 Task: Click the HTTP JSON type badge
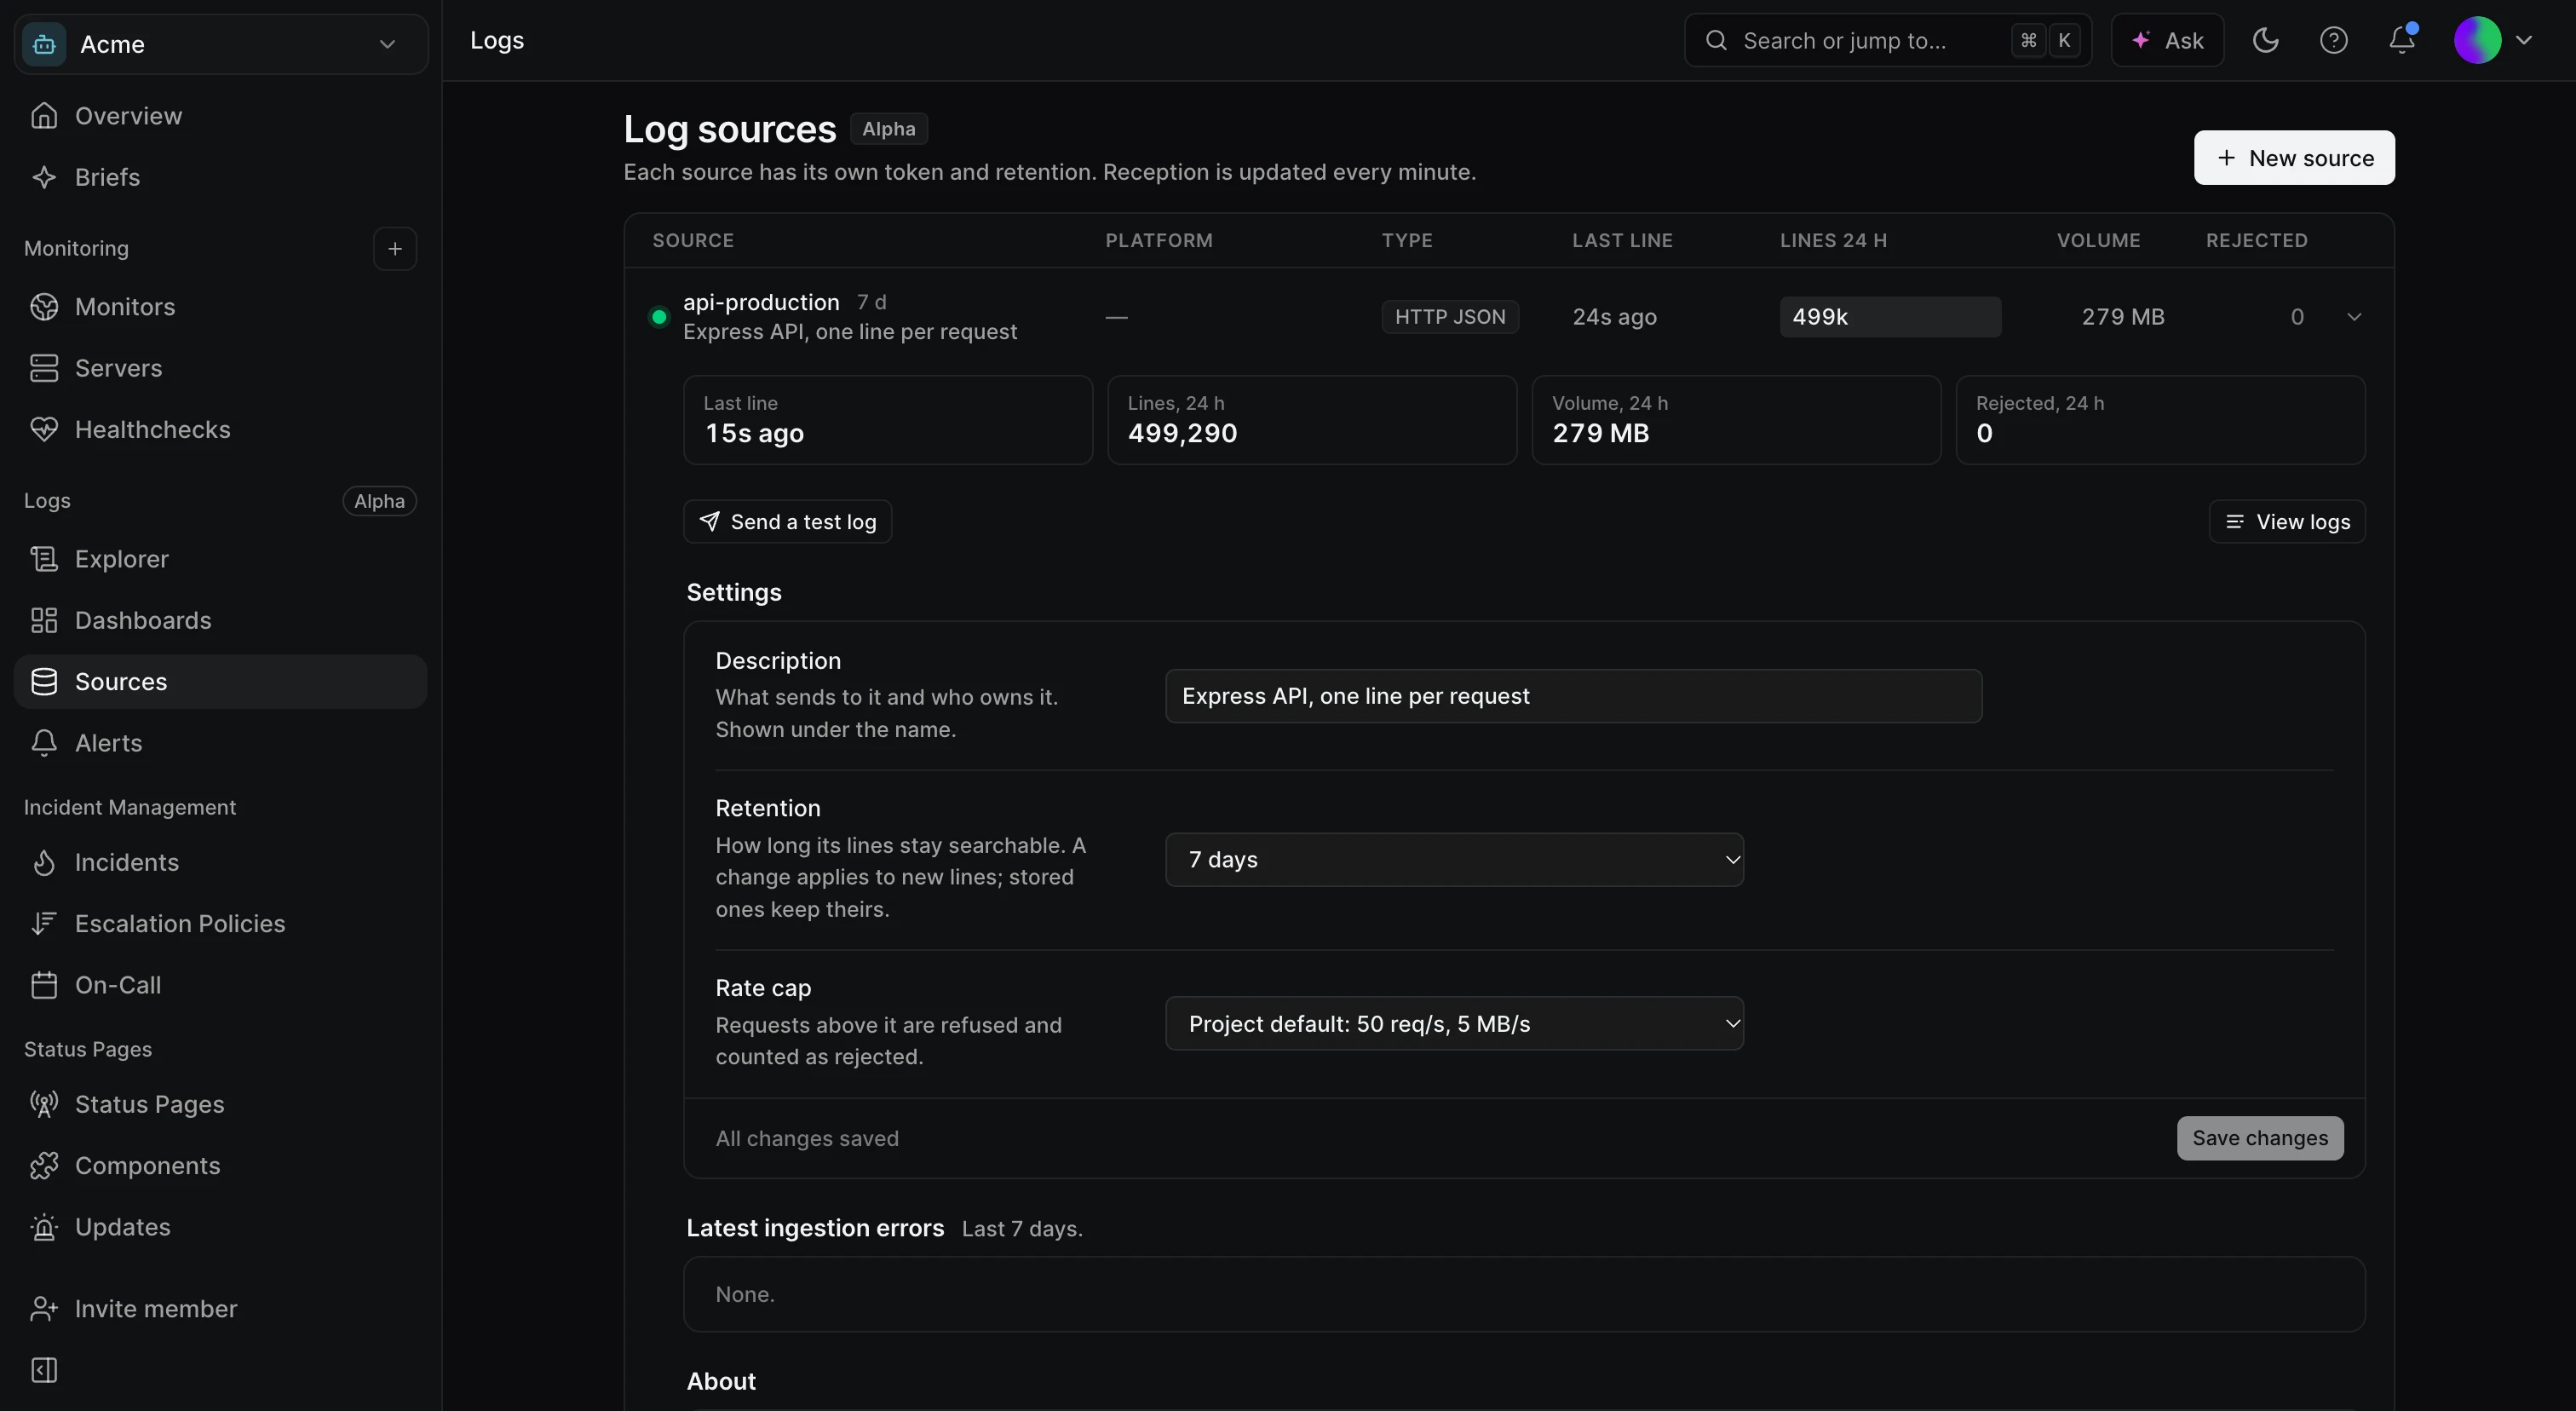pos(1450,317)
